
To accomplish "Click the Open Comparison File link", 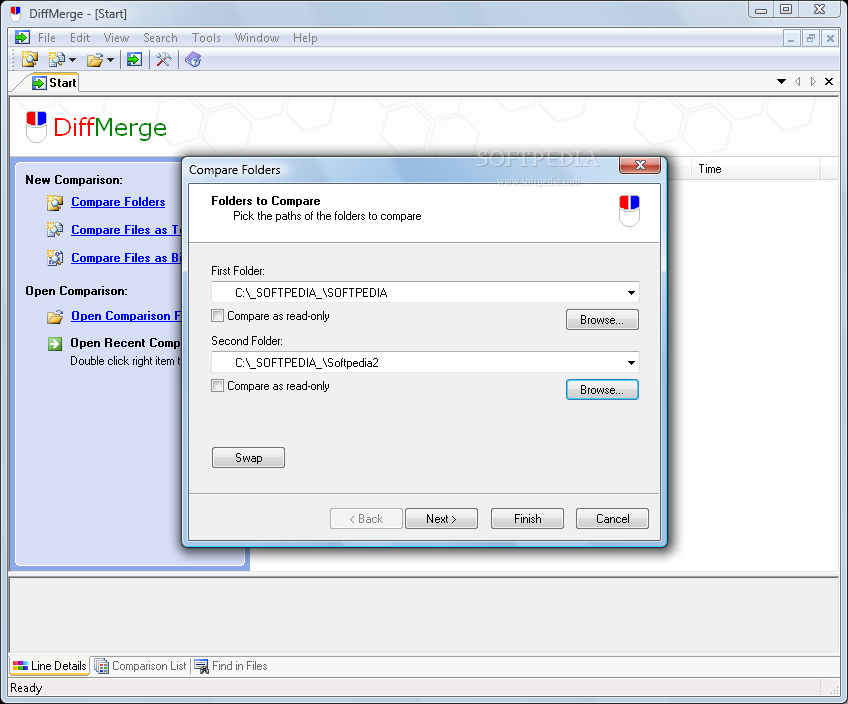I will (127, 316).
